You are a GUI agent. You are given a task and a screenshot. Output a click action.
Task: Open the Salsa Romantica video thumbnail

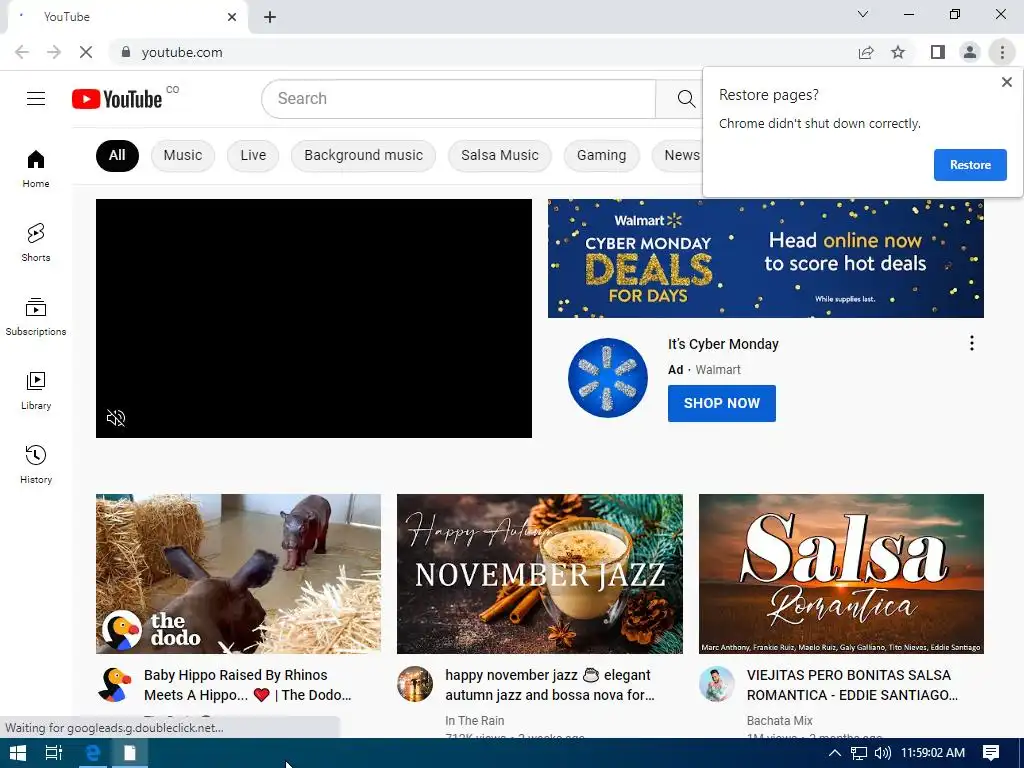[841, 573]
